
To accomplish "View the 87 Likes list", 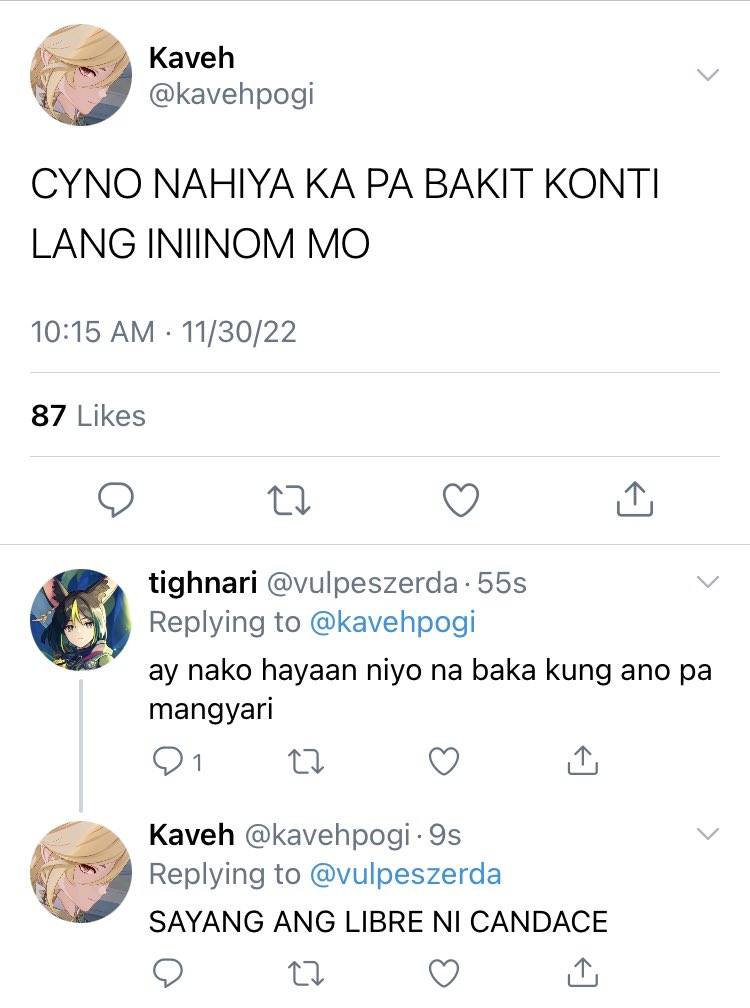I will (x=88, y=415).
